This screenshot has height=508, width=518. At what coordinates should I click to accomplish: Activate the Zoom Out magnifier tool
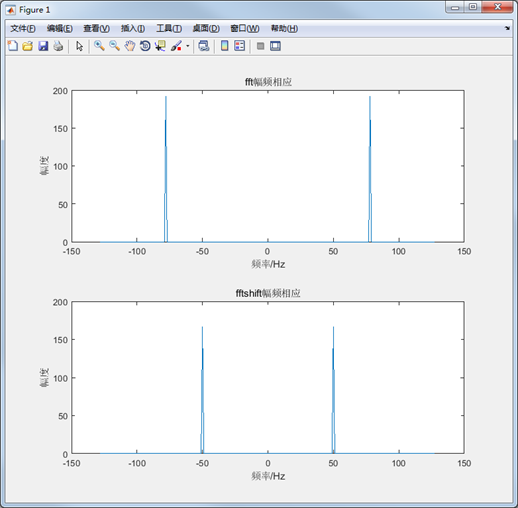click(114, 46)
